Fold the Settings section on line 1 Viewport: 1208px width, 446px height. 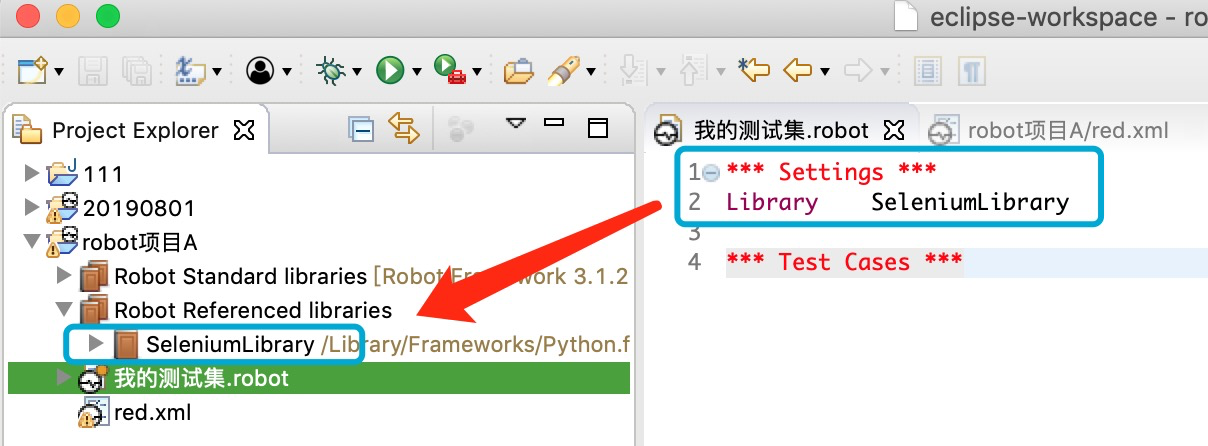click(711, 173)
